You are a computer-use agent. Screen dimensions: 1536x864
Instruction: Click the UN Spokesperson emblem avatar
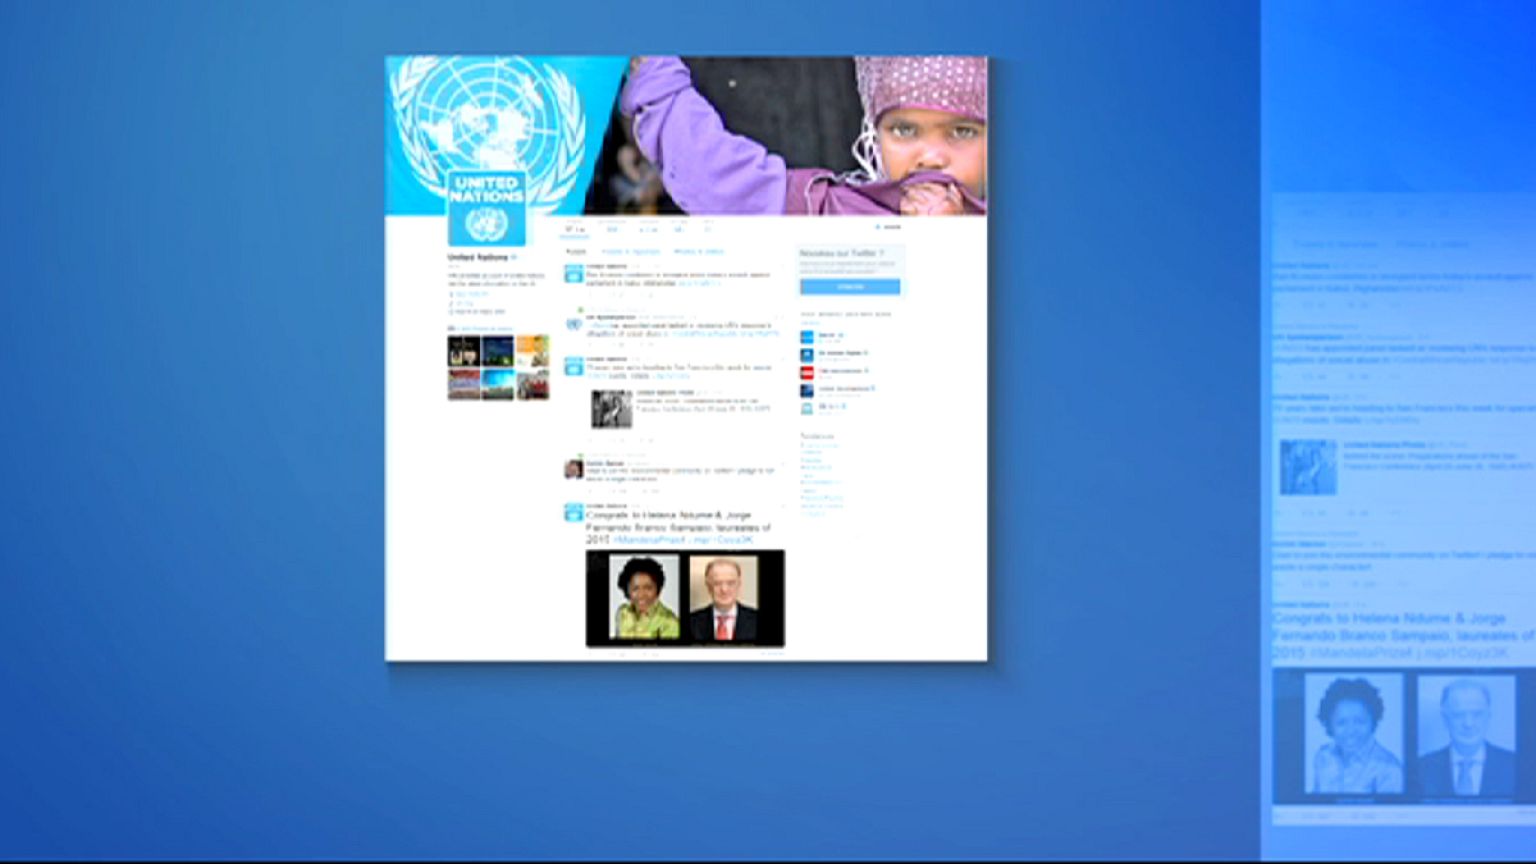pos(573,324)
